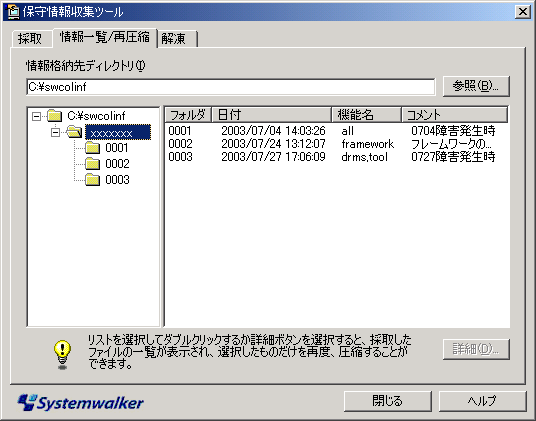The image size is (536, 421).
Task: Select the xxxxxxx tree item
Action: point(118,132)
